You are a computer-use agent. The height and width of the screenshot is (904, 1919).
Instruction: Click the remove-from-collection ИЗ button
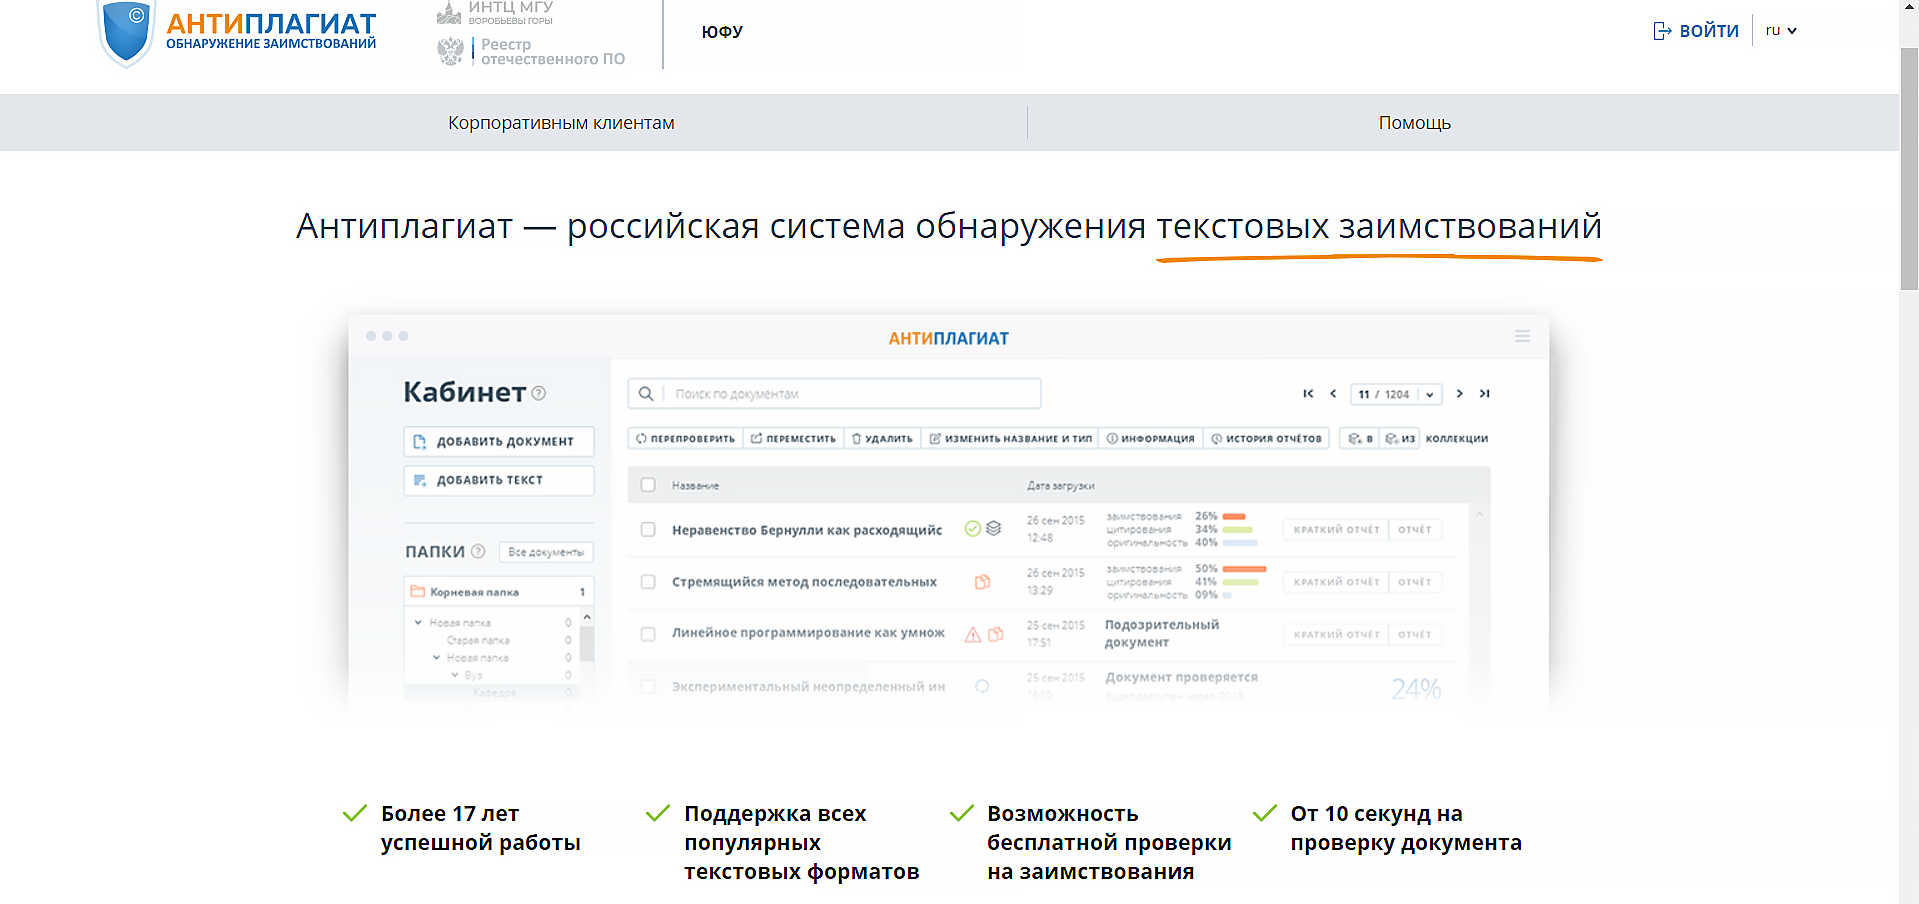1400,439
